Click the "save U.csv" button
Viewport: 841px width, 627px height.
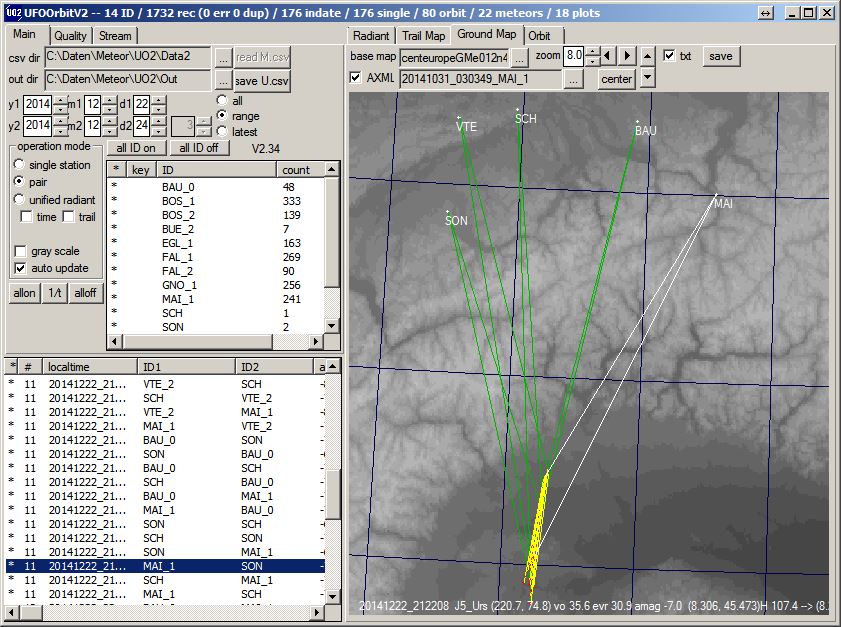click(x=261, y=80)
